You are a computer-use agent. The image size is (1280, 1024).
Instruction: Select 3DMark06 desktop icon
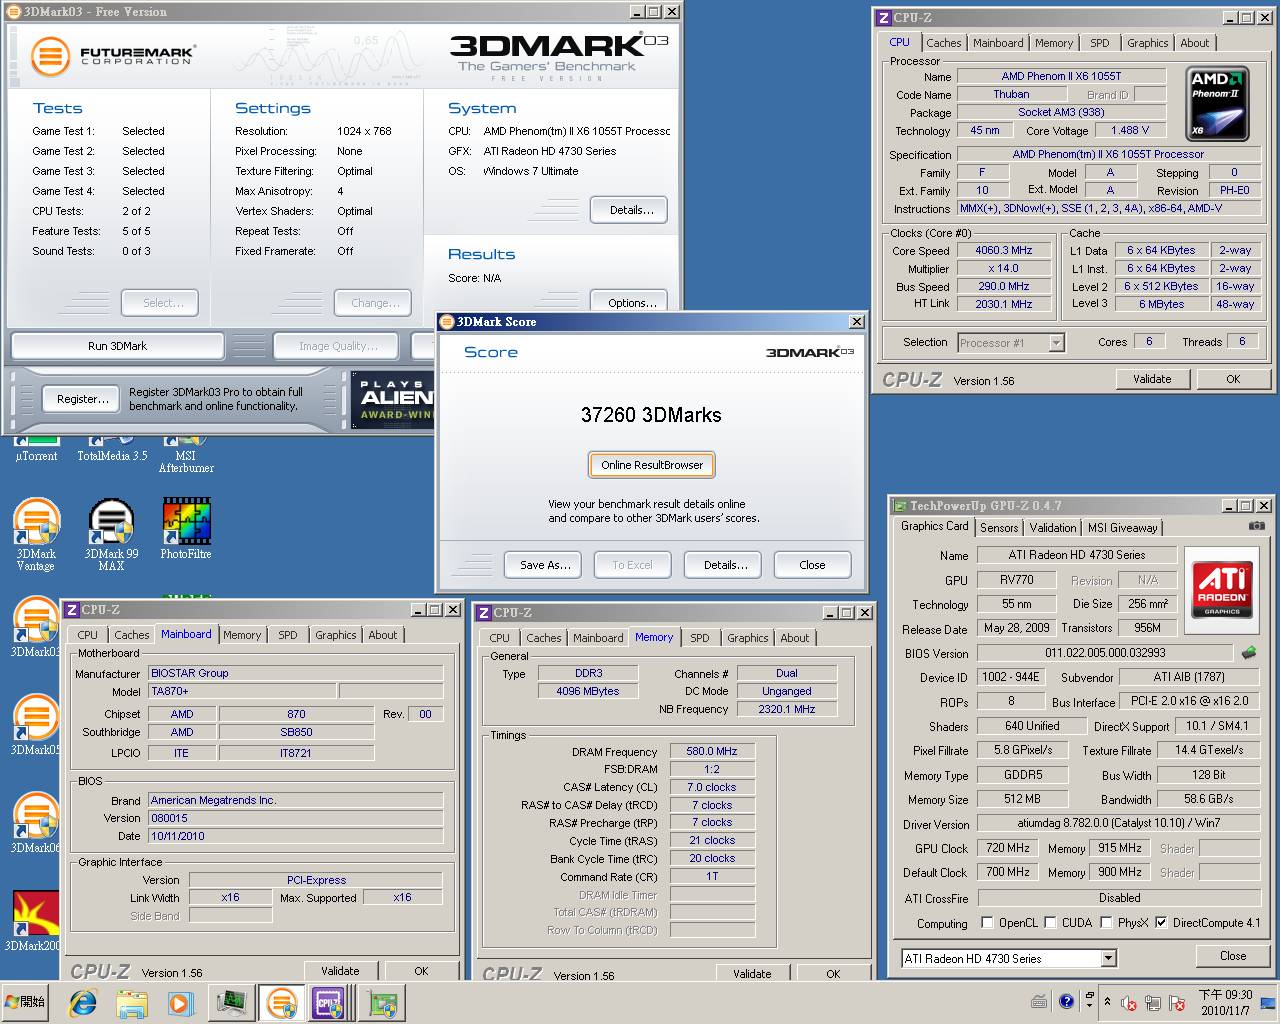[35, 823]
